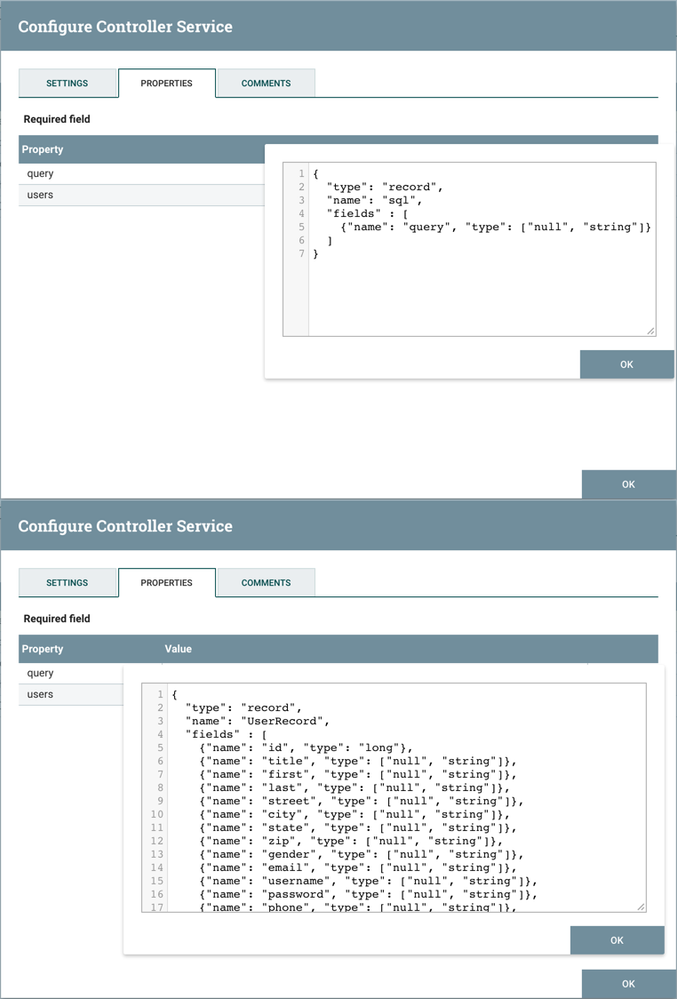Select the users property row in upper dialog
Viewport: 677px width, 999px height.
(x=141, y=195)
